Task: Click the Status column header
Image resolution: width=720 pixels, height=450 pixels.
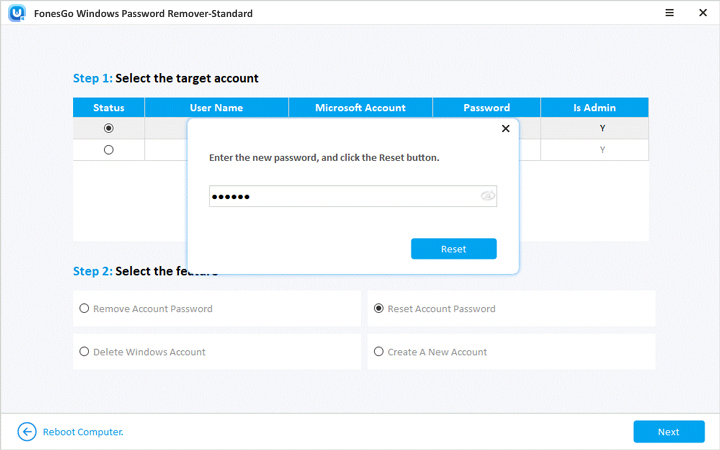Action: point(109,107)
